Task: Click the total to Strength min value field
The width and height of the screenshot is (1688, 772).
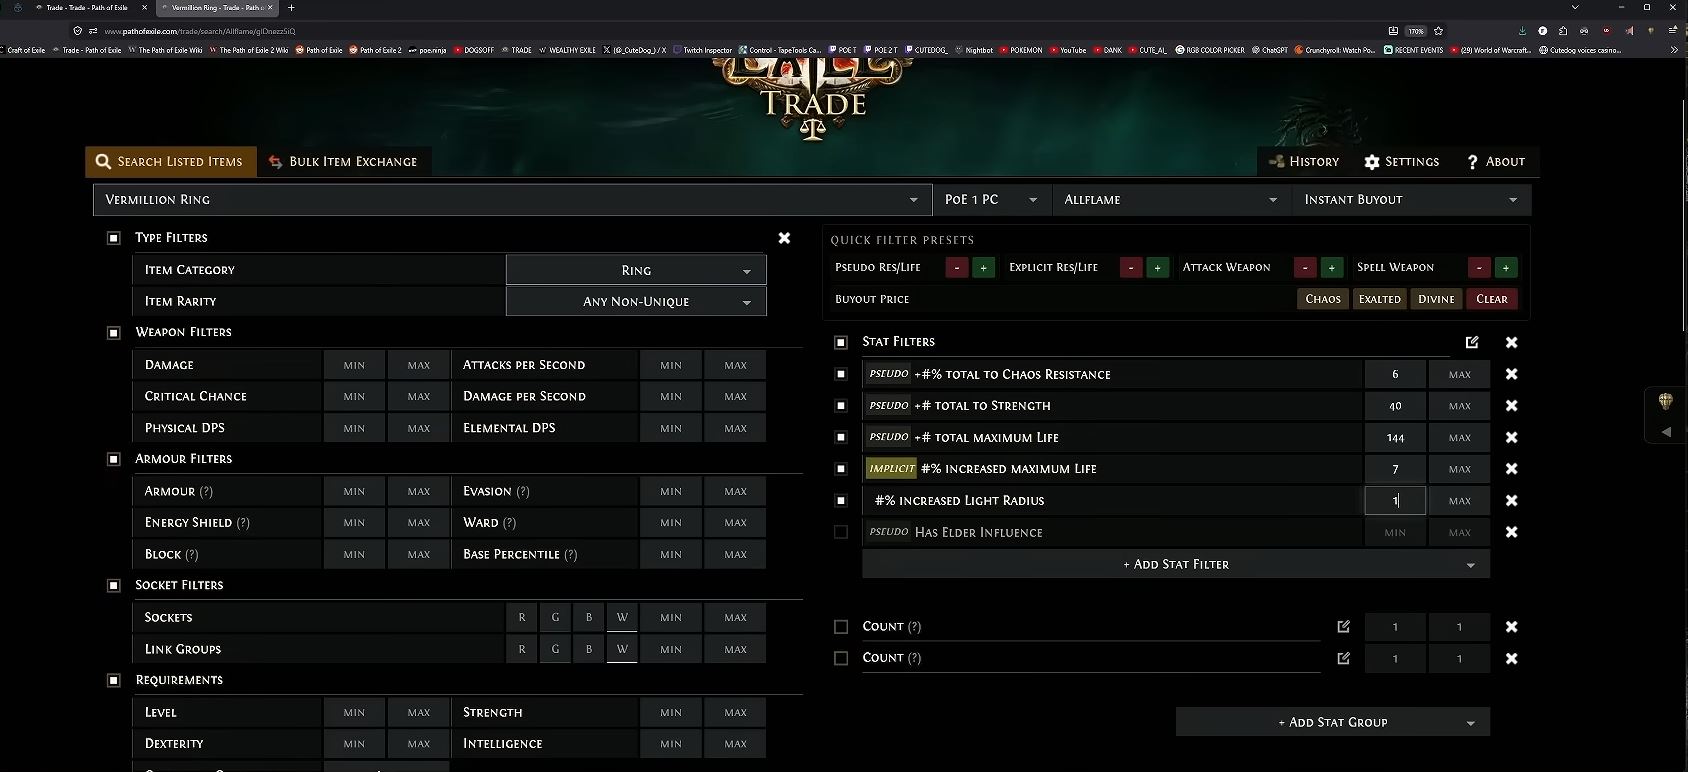Action: pos(1395,406)
